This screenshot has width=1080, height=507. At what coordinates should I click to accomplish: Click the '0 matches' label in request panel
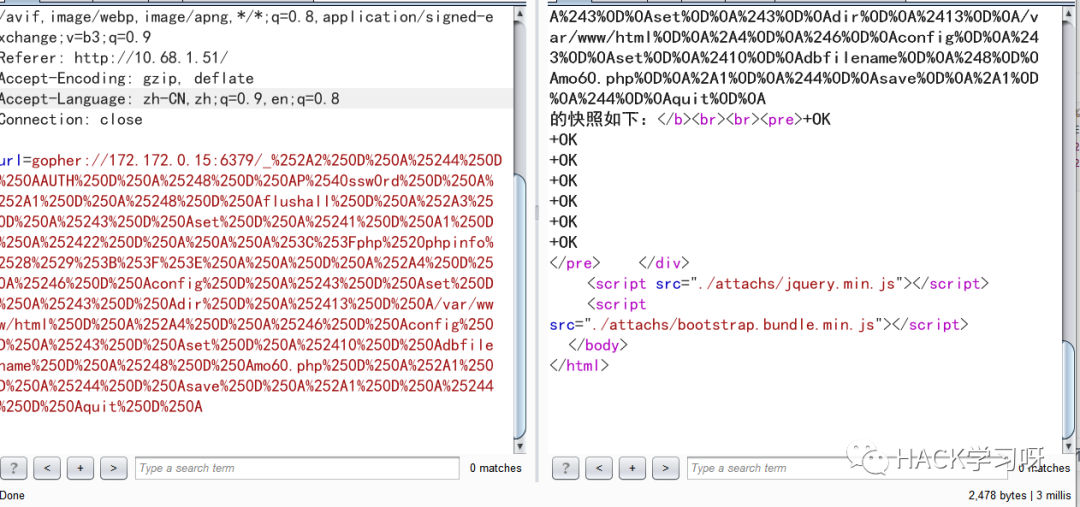tap(496, 468)
